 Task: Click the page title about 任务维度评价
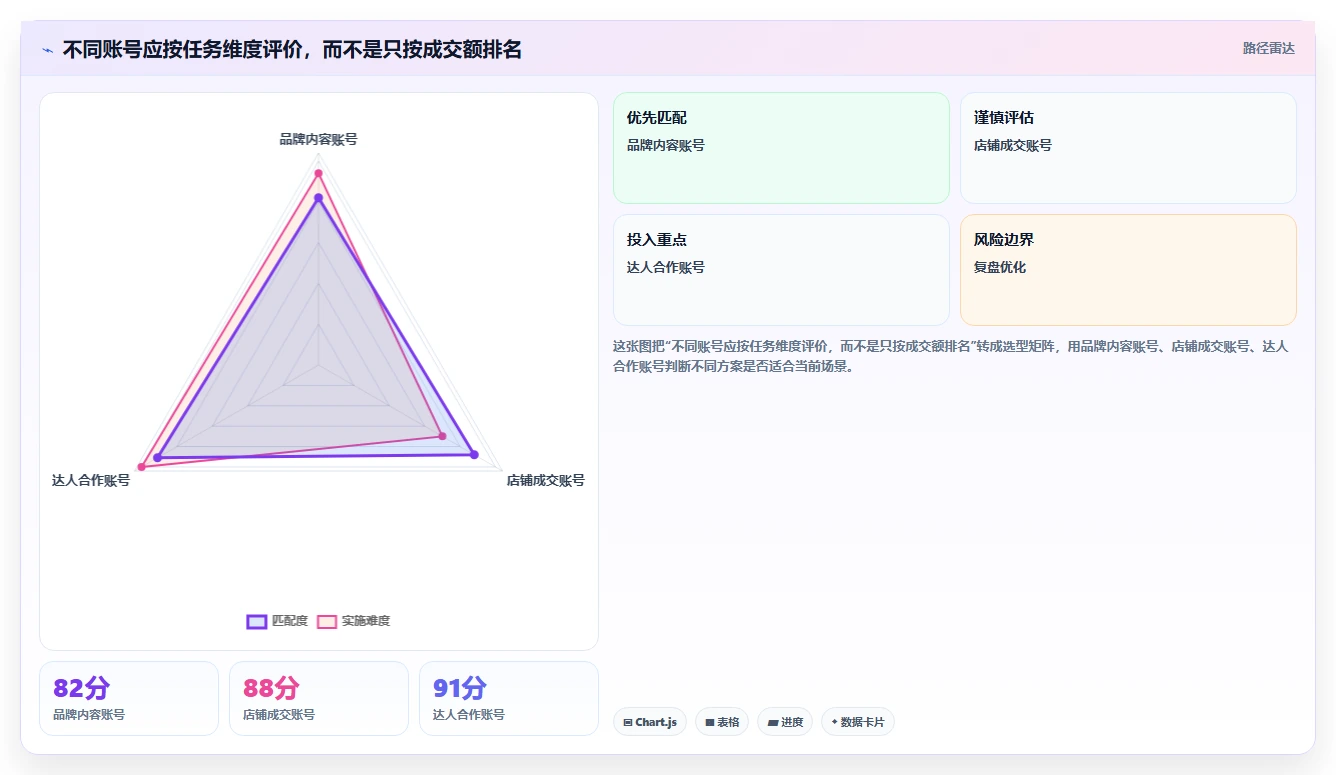click(292, 50)
